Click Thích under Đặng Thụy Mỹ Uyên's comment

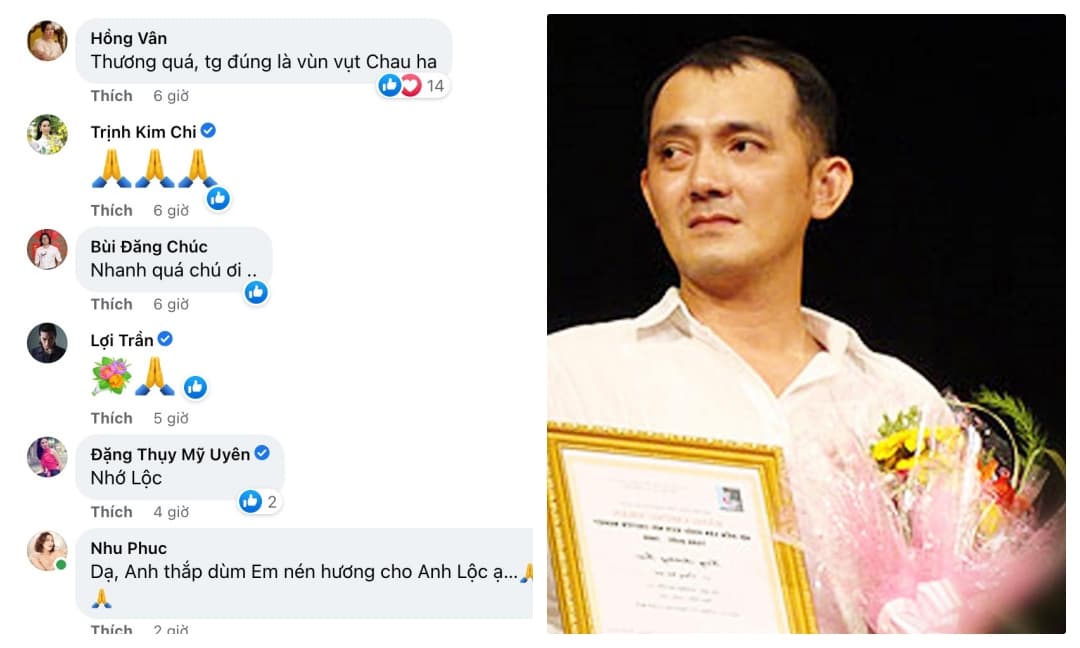click(112, 512)
